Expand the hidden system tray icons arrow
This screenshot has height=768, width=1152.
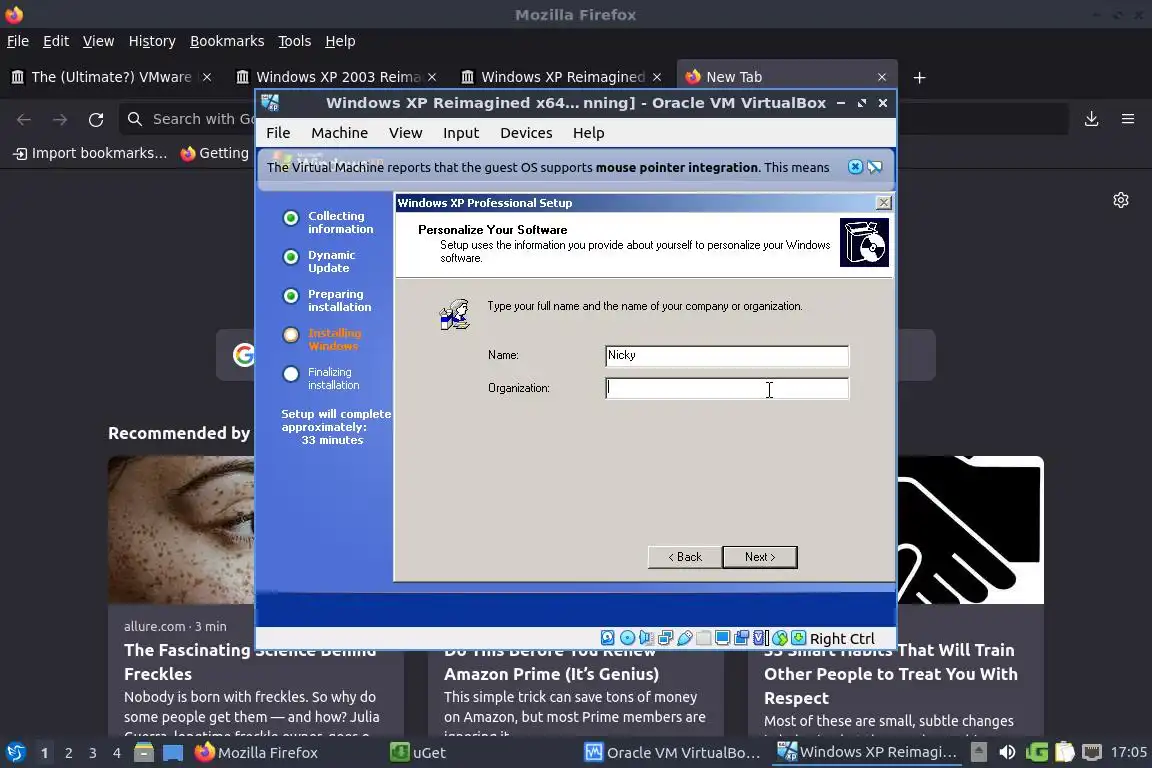coord(979,752)
